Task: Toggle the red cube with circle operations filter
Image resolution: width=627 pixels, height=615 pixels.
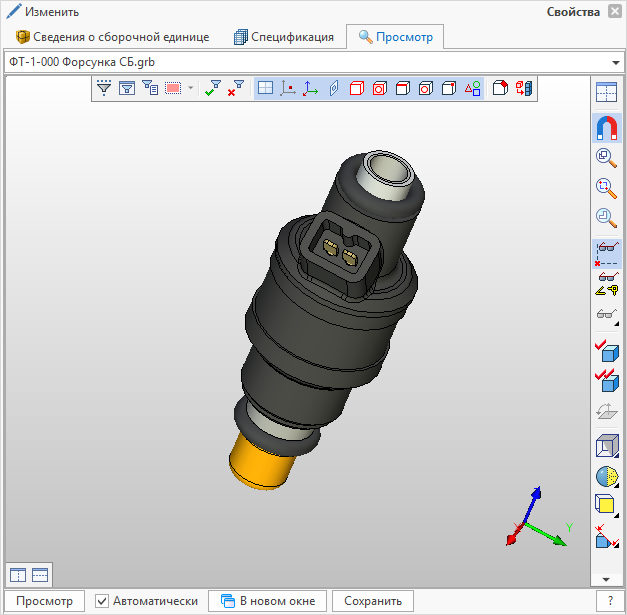Action: 379,88
